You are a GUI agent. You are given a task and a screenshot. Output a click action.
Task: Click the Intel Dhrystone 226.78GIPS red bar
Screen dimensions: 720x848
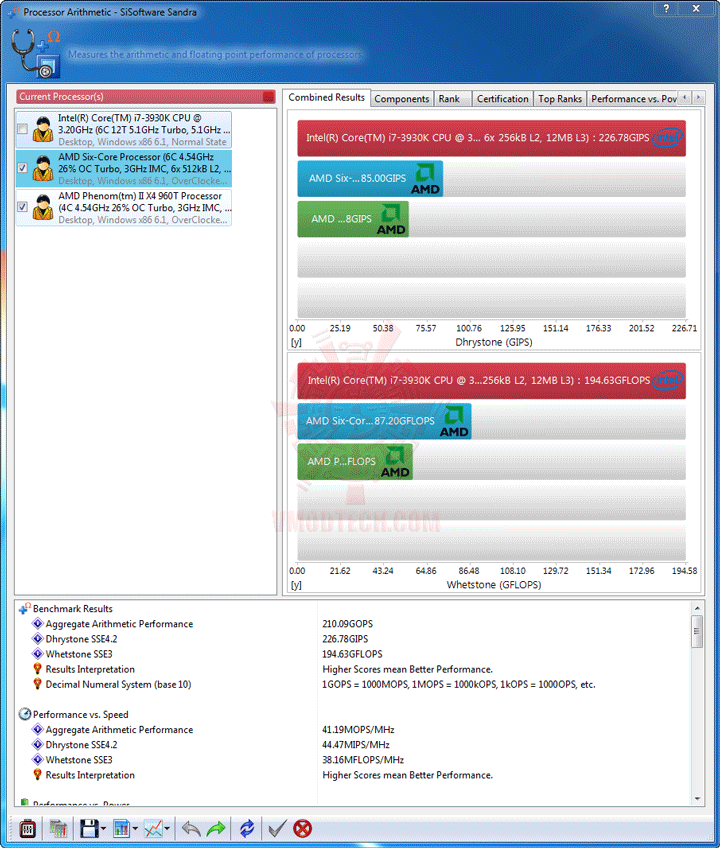pos(491,138)
